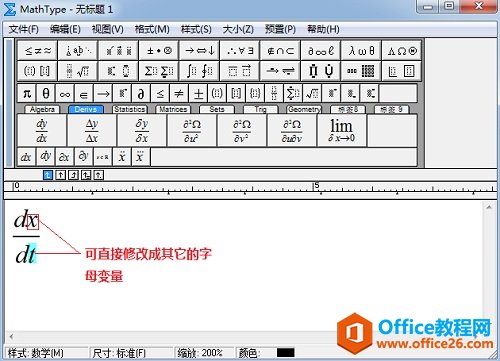Viewport: 500px width, 361px height.
Task: Select the decimal tab stop type
Action: click(99, 175)
